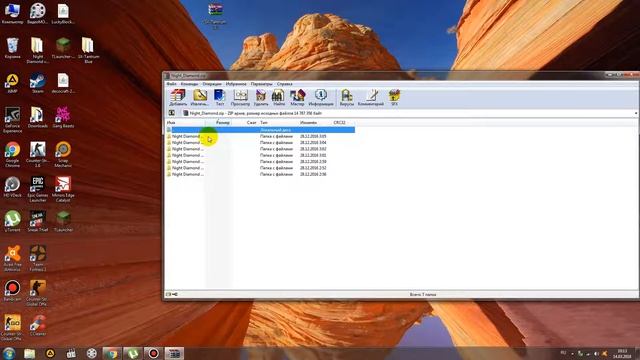Viewport: 640px width, 360px height.
Task: Click the SFX toolbar icon
Action: (394, 98)
